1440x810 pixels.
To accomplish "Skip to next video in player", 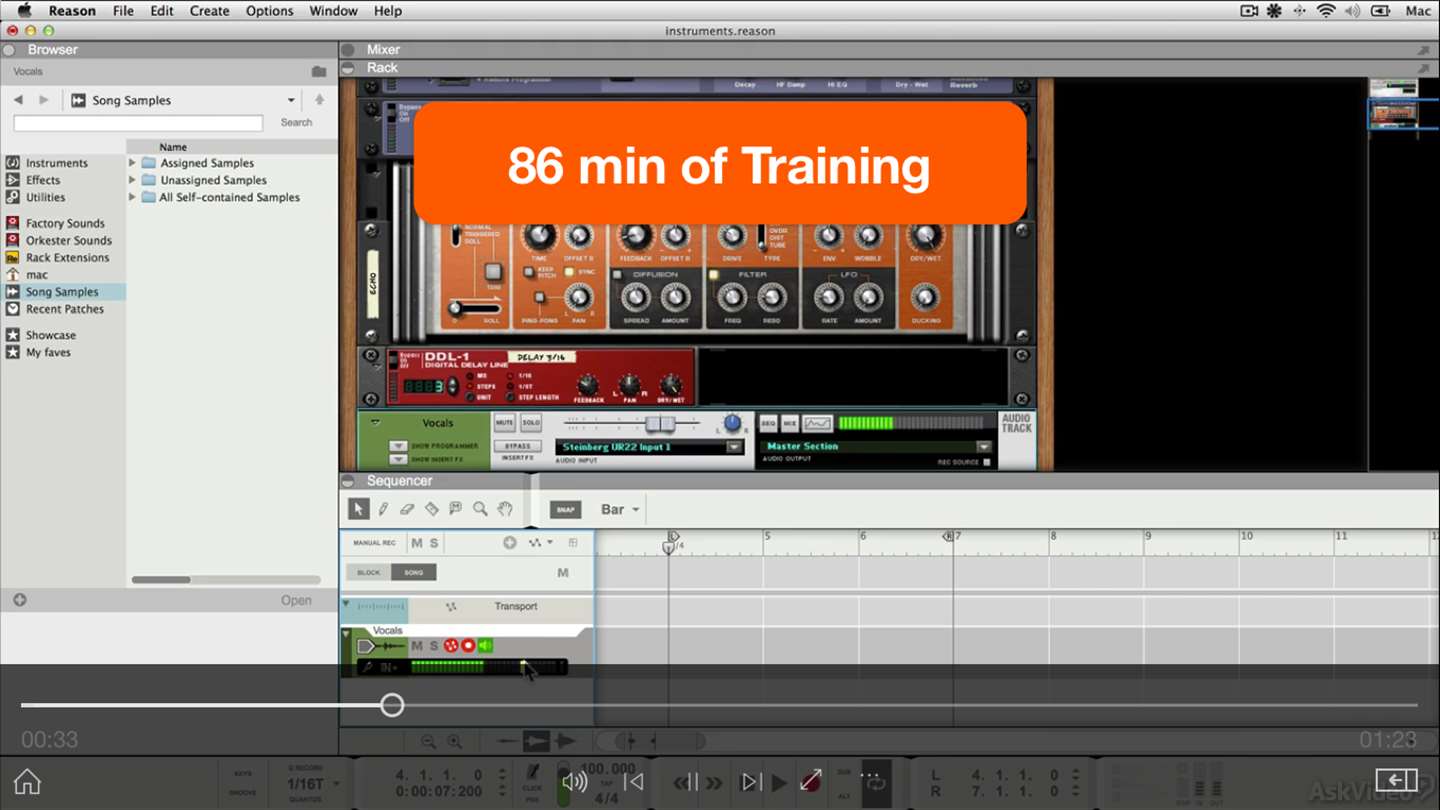I will click(x=750, y=781).
